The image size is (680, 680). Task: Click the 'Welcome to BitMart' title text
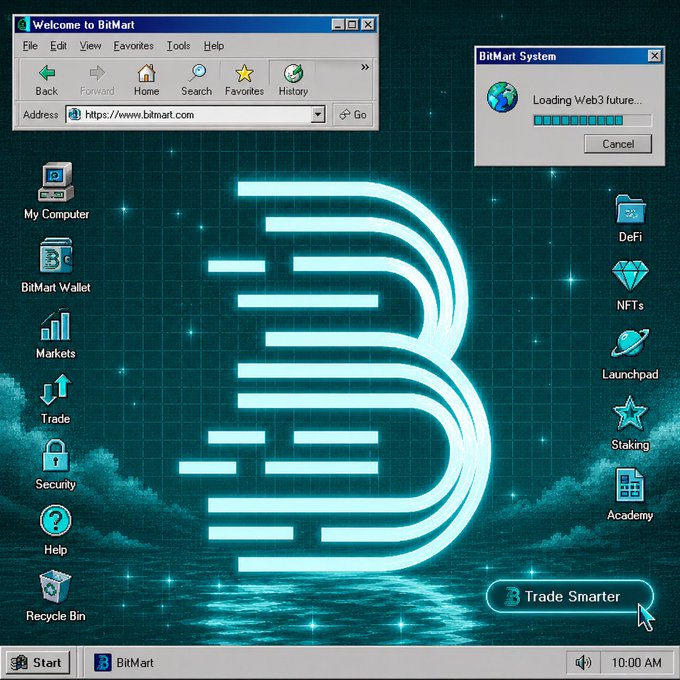click(83, 25)
